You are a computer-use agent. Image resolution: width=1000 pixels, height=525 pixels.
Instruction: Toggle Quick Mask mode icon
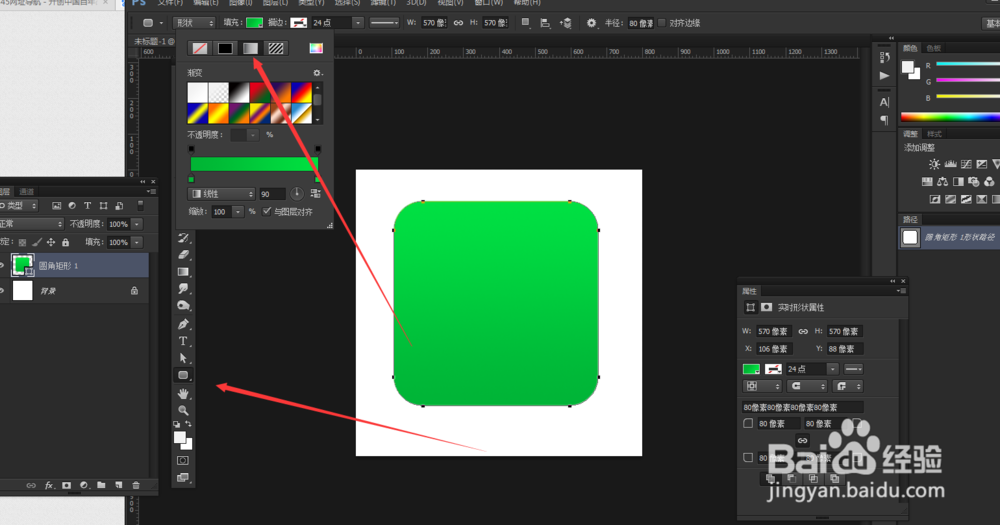click(183, 460)
